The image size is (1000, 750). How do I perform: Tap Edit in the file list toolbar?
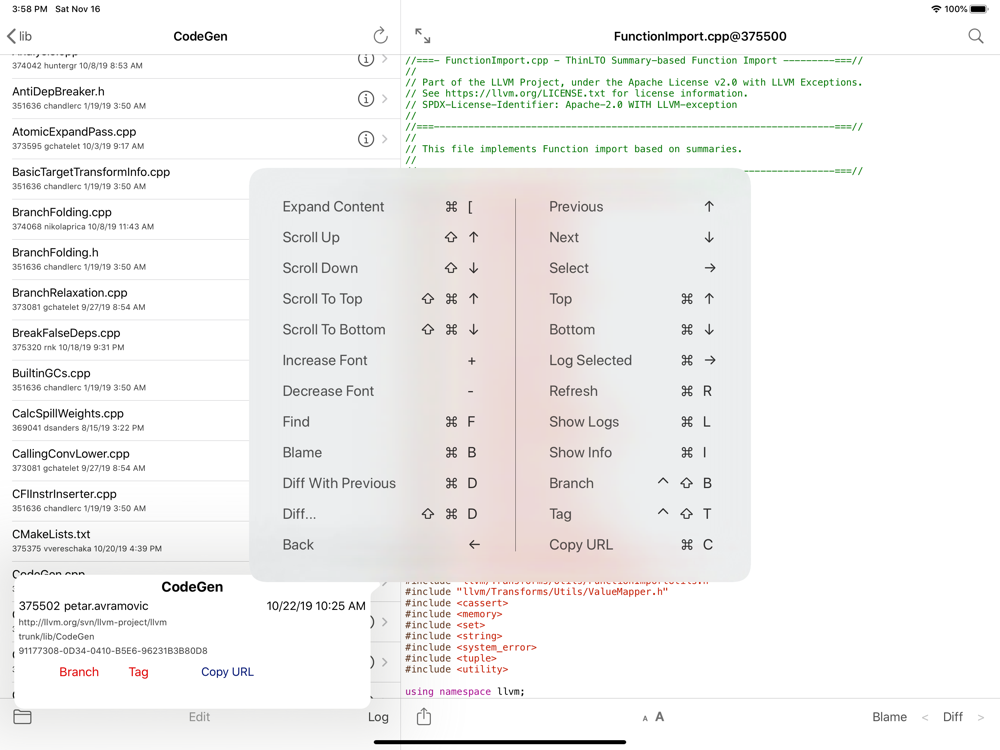click(199, 717)
